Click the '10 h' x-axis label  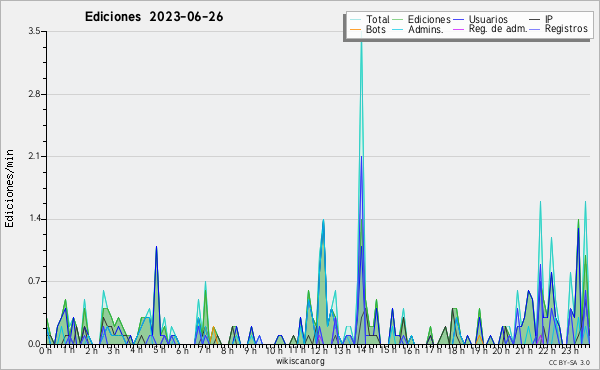(x=274, y=351)
